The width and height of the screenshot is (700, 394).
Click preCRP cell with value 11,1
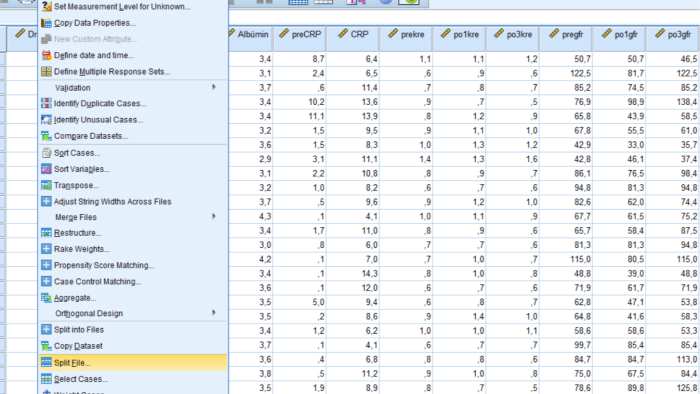click(x=300, y=116)
